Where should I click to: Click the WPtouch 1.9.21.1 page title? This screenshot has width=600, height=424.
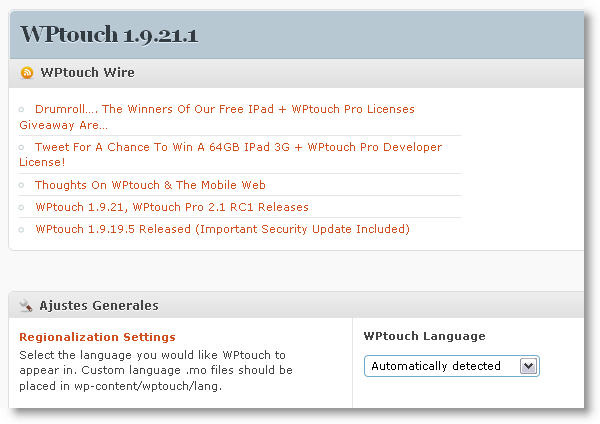pyautogui.click(x=110, y=35)
